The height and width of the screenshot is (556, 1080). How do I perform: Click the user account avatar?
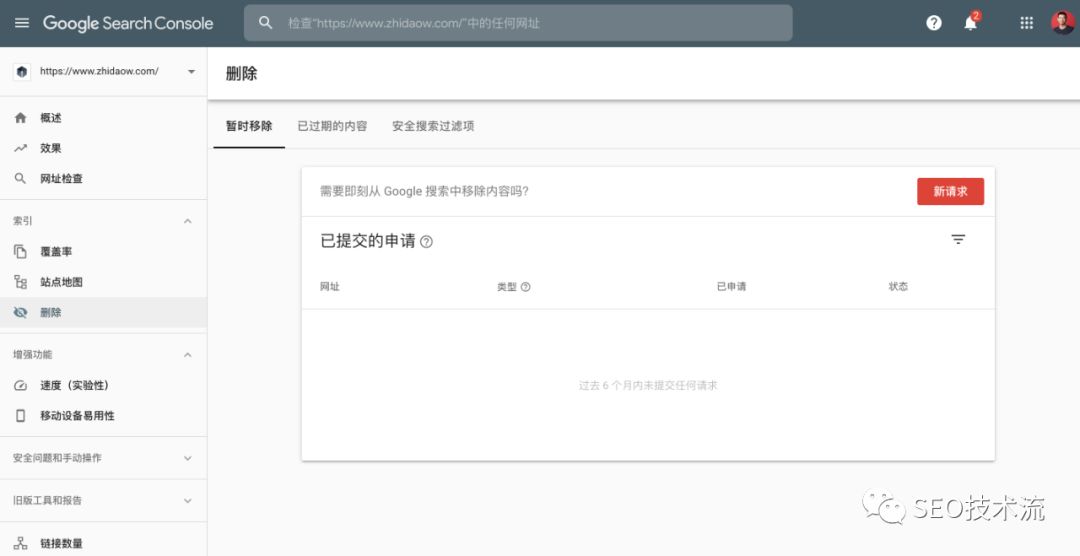pyautogui.click(x=1062, y=23)
